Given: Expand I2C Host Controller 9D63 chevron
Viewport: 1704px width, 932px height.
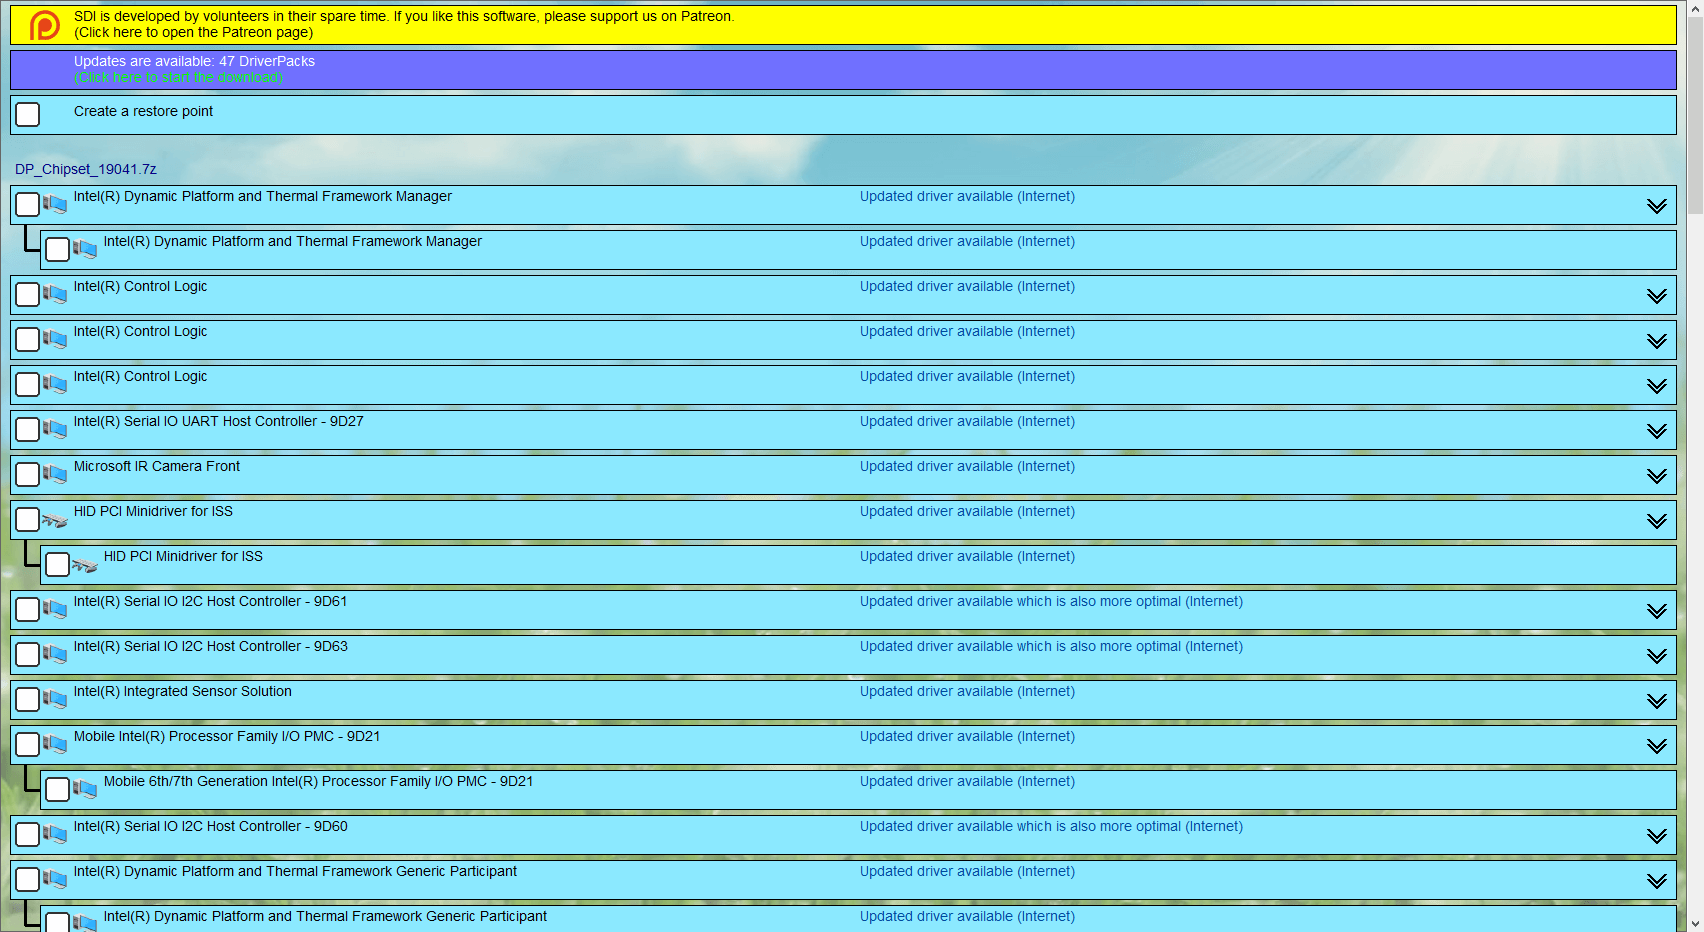Looking at the screenshot, I should 1657,656.
